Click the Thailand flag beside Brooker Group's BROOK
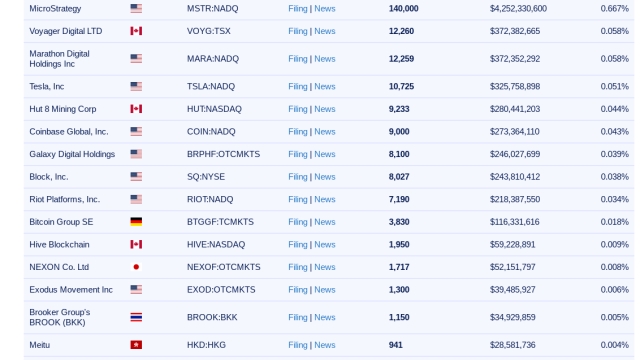This screenshot has width=640, height=360. (x=136, y=317)
